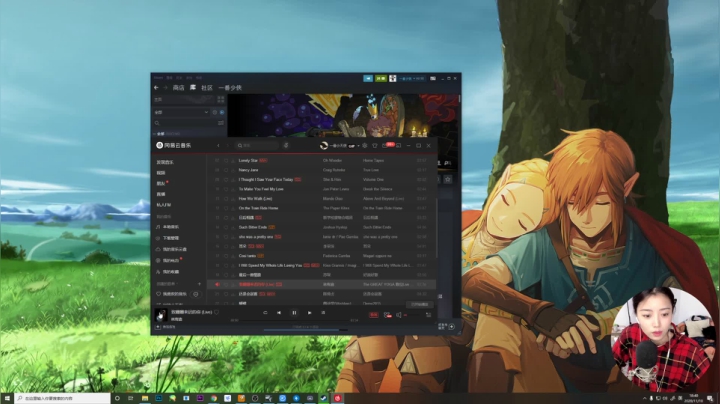The image size is (720, 404).
Task: Toggle heart for Lonely Star
Action: (226, 161)
